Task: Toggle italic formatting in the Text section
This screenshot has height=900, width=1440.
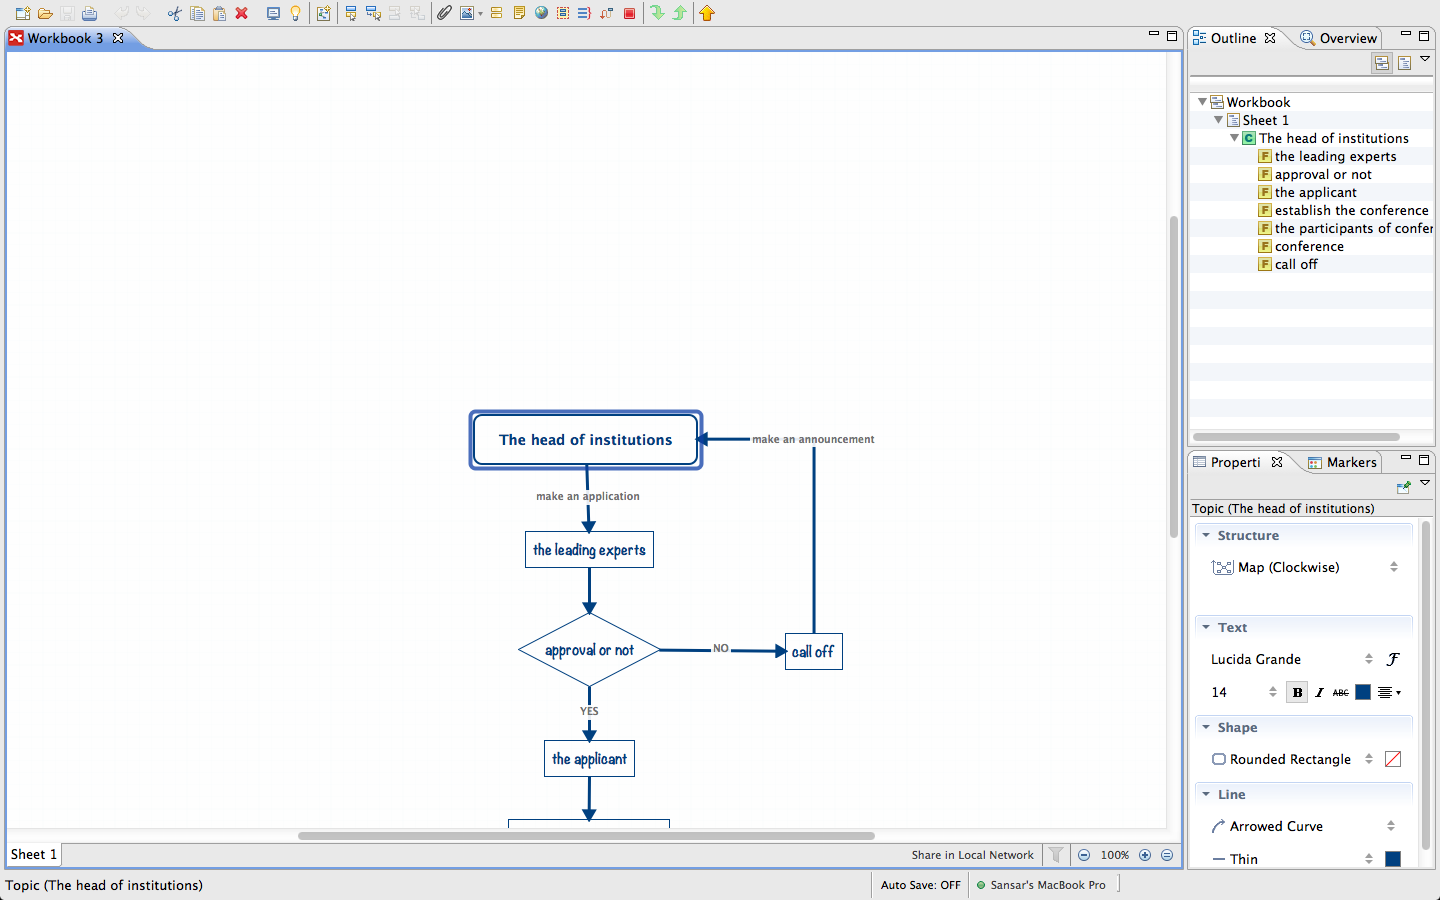Action: (1319, 692)
